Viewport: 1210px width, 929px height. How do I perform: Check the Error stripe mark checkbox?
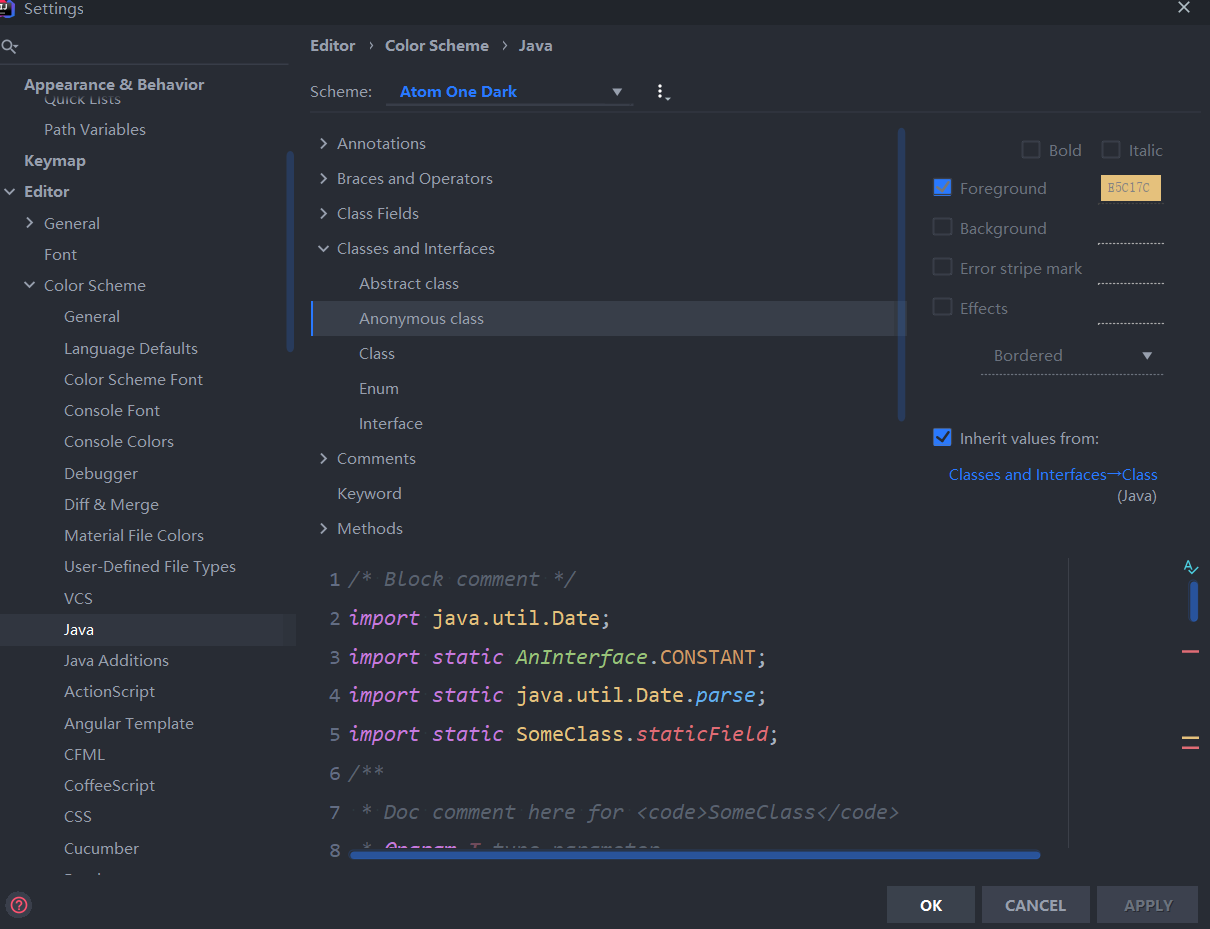pos(942,267)
